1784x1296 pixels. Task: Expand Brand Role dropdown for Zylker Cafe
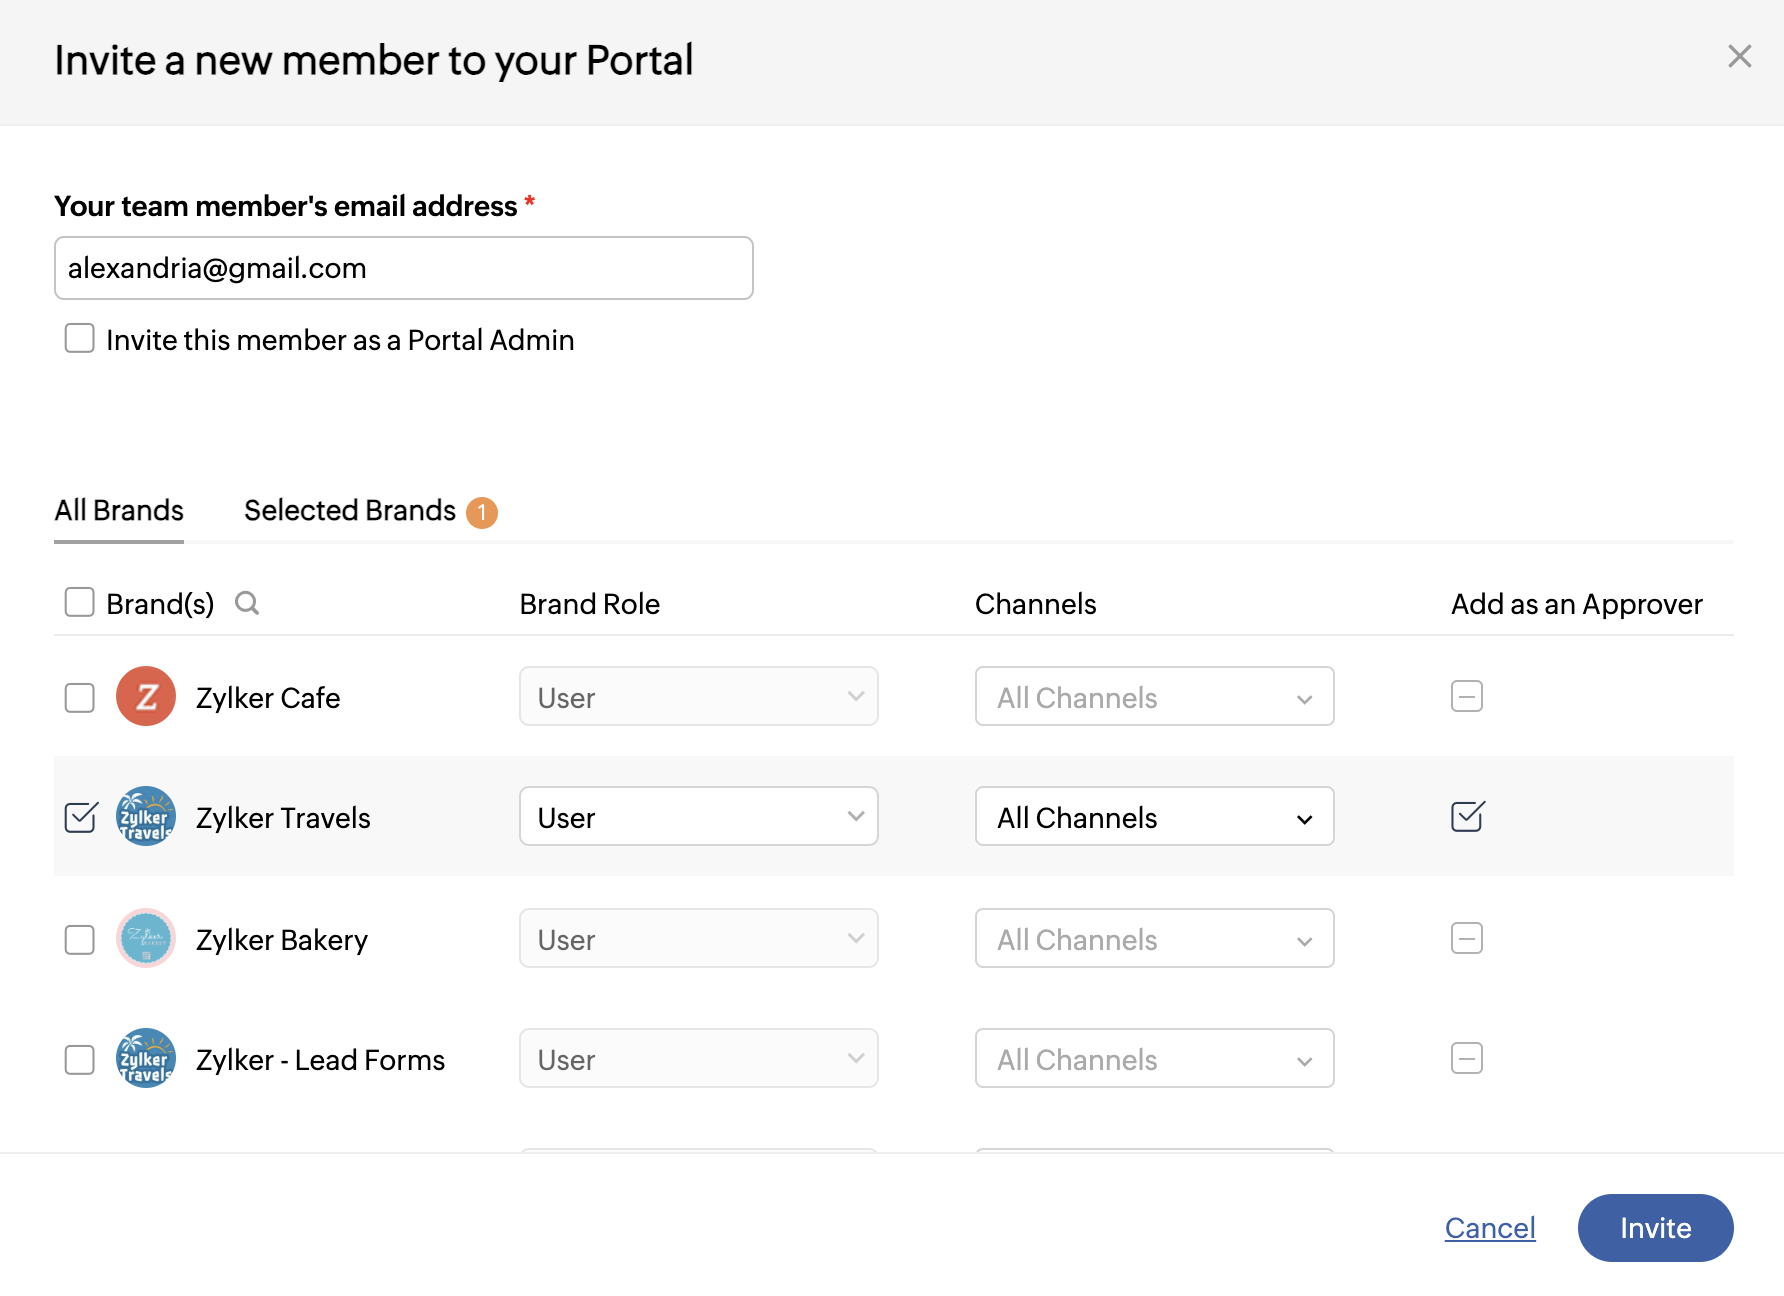(x=698, y=696)
